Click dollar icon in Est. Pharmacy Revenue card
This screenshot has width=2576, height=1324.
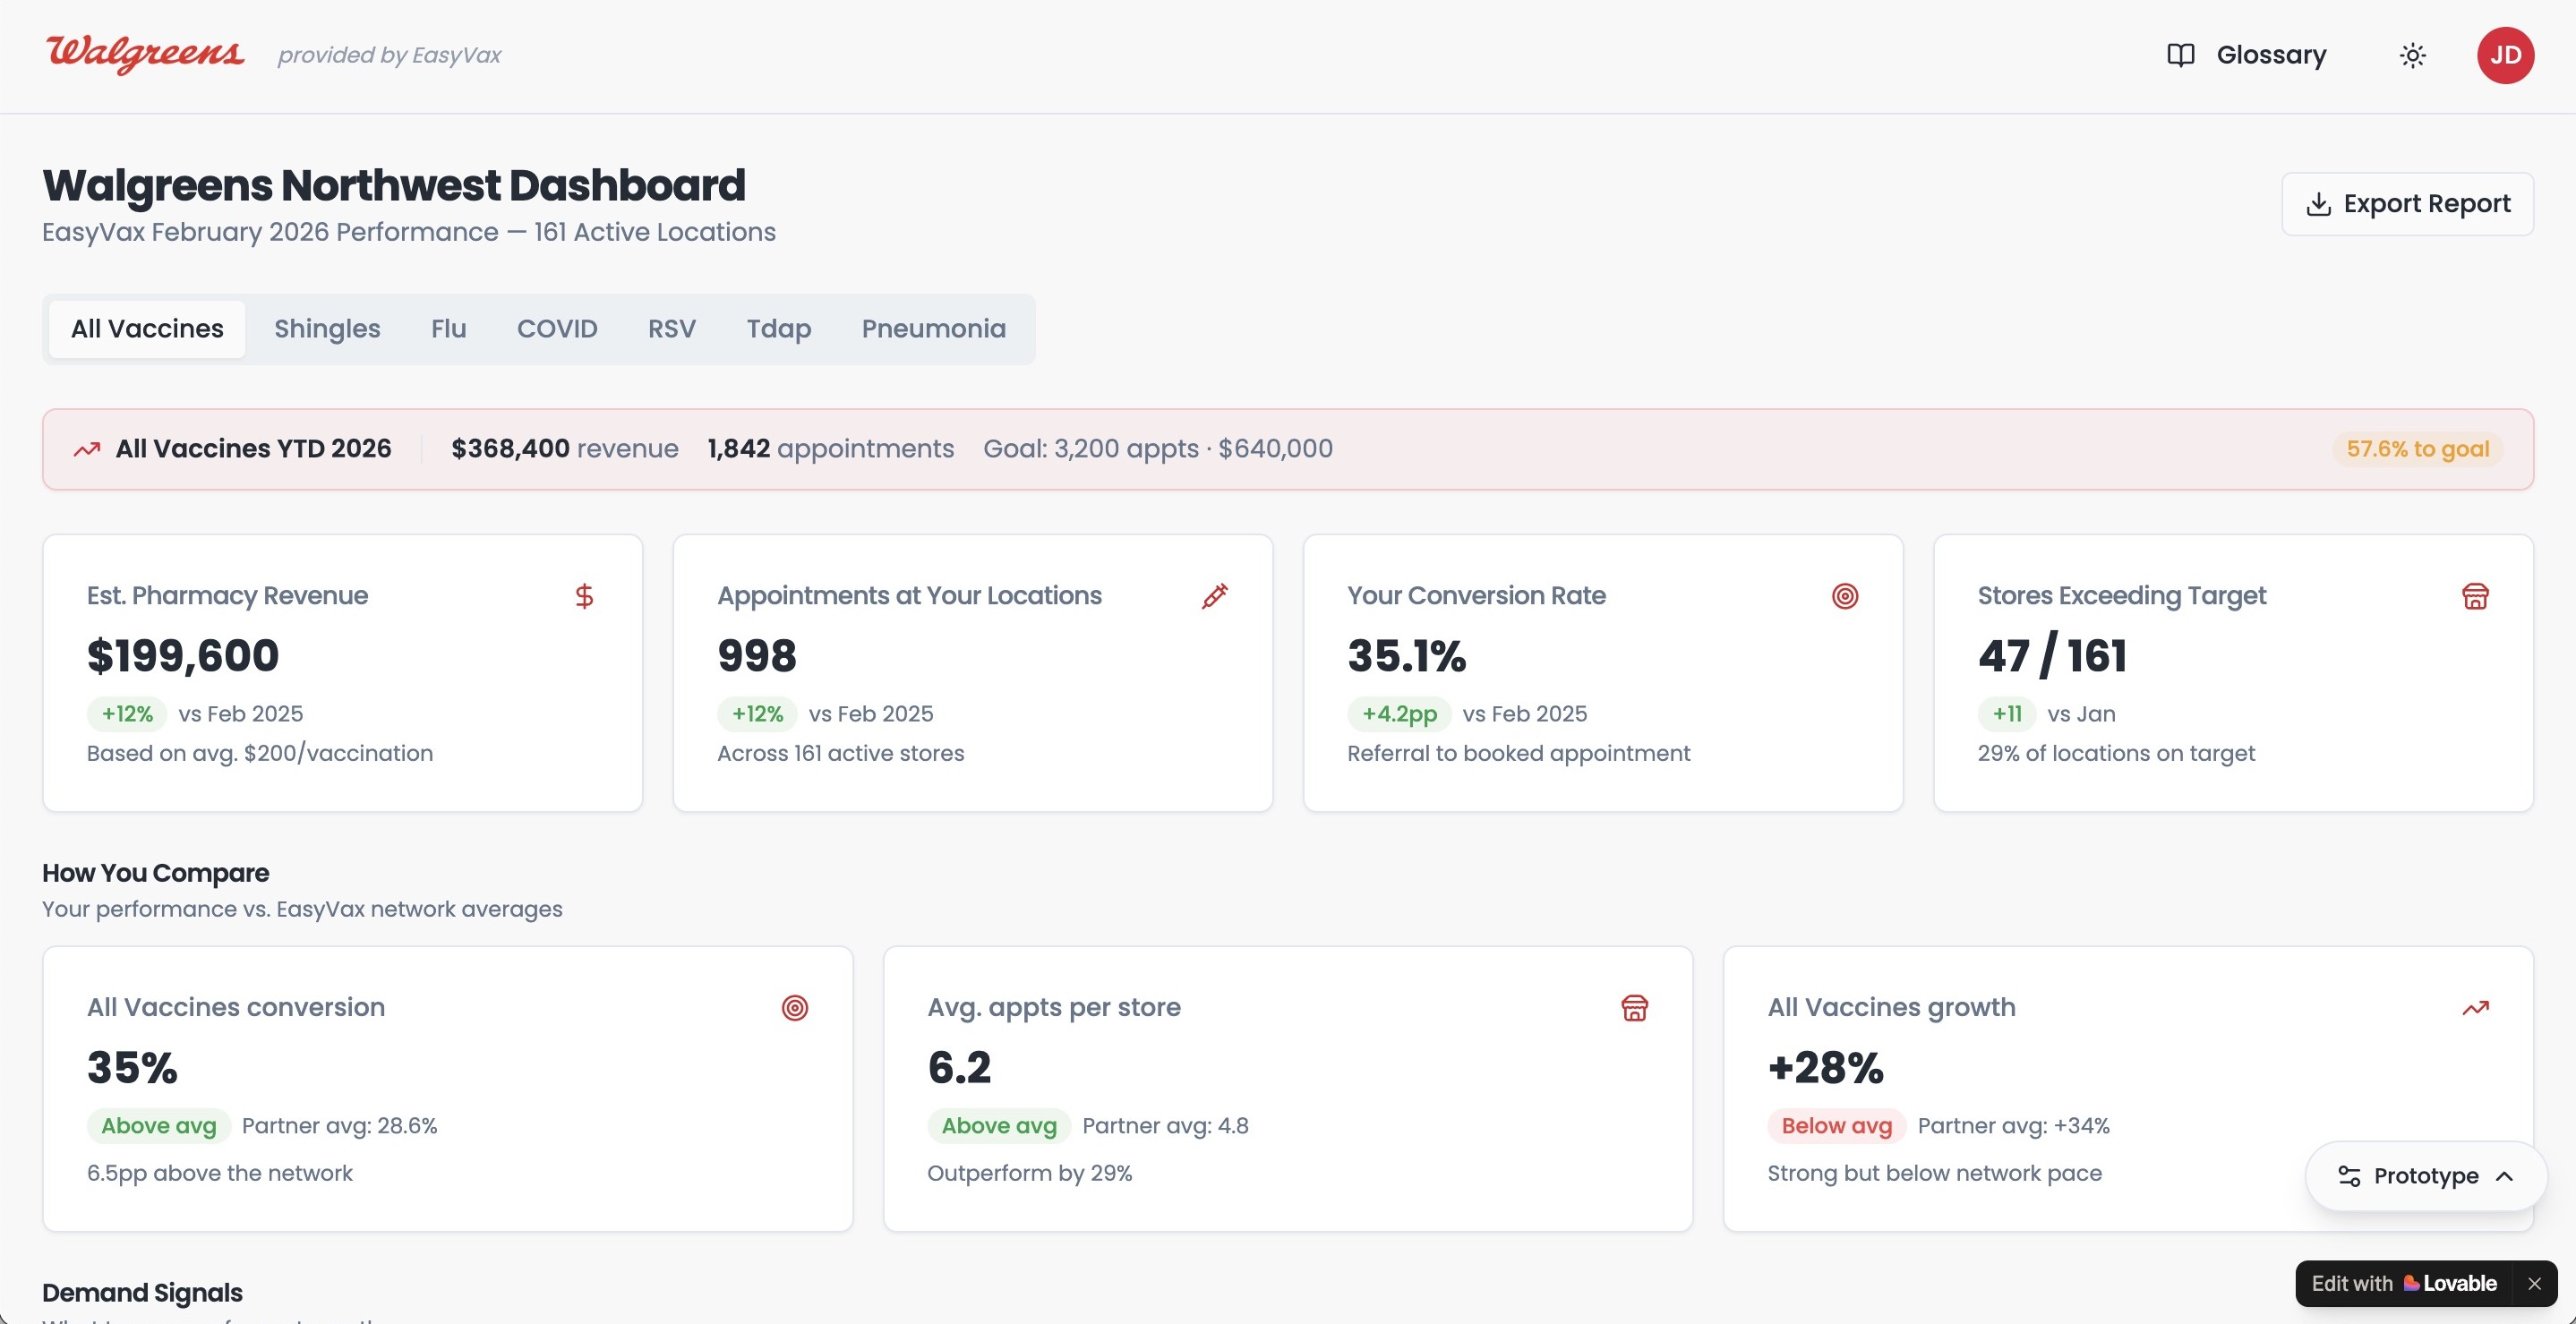(585, 596)
